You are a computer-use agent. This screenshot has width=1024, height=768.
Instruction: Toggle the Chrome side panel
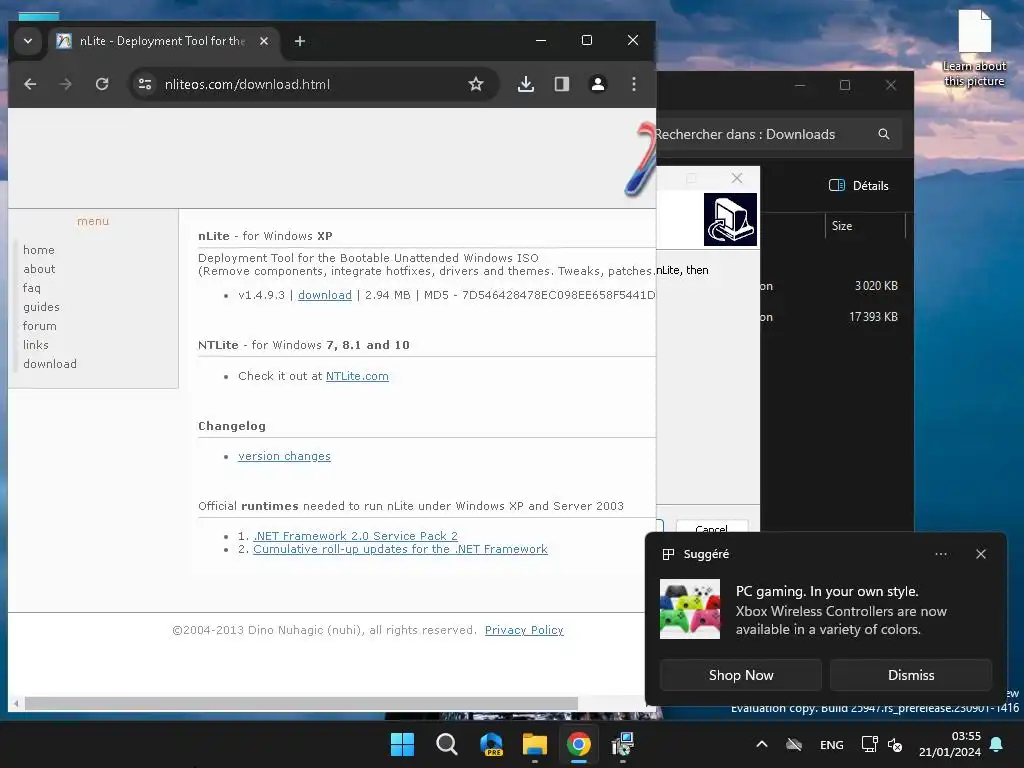562,84
